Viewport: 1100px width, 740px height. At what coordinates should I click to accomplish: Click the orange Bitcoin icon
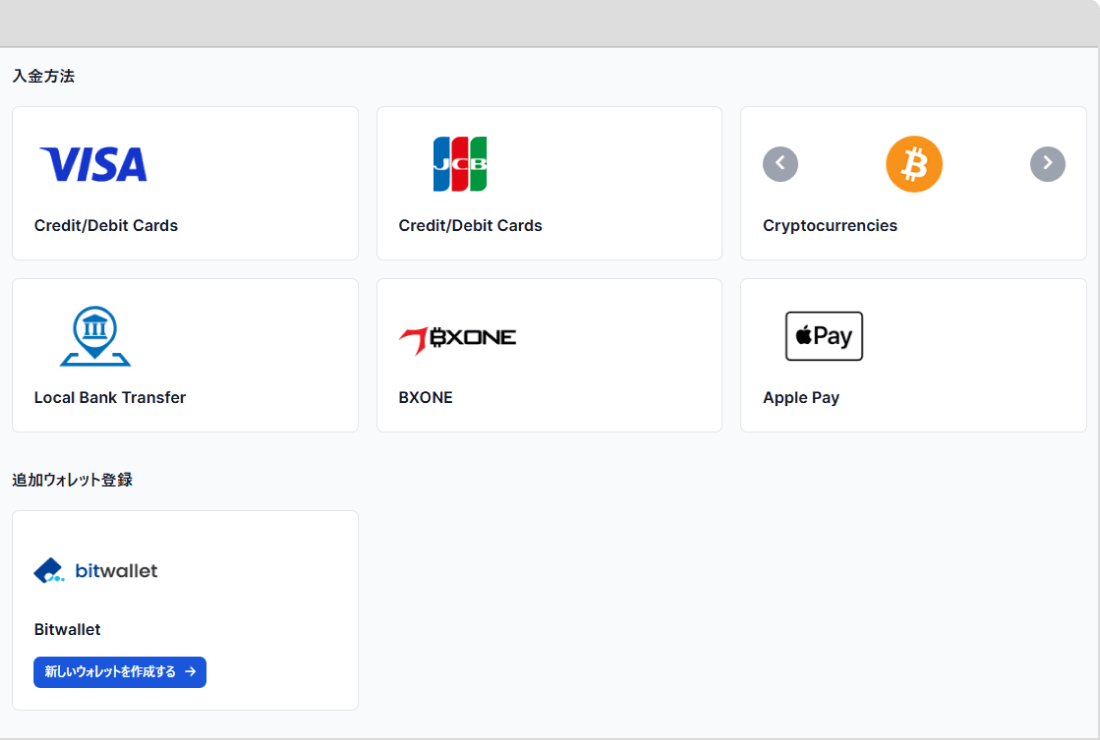pyautogui.click(x=913, y=164)
